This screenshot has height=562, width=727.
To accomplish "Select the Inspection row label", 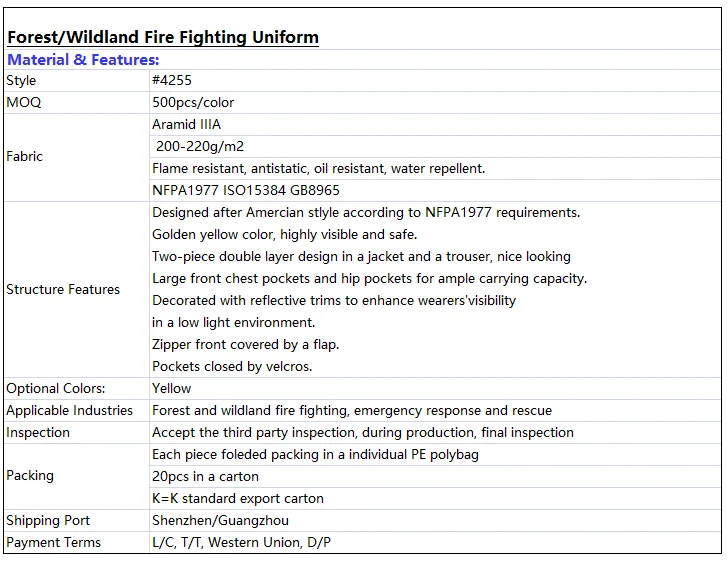I will (38, 433).
